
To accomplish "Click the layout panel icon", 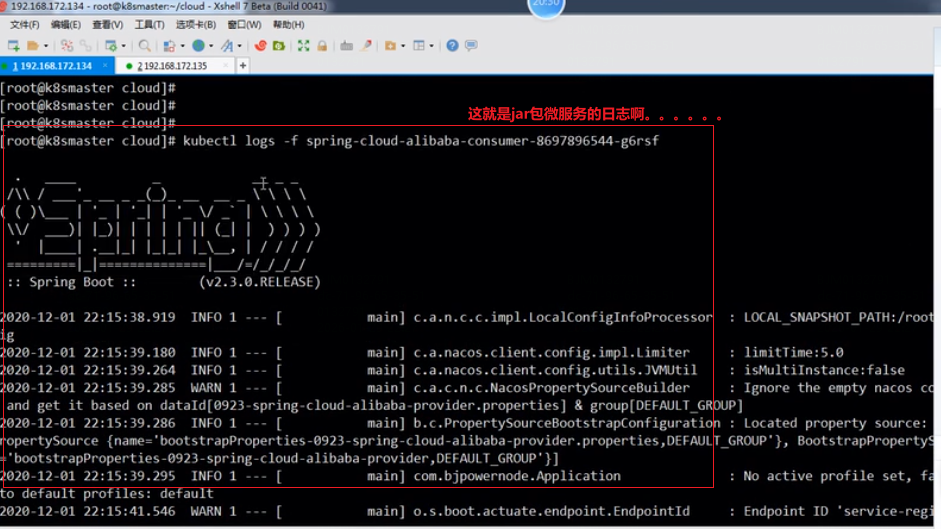I will (x=419, y=46).
